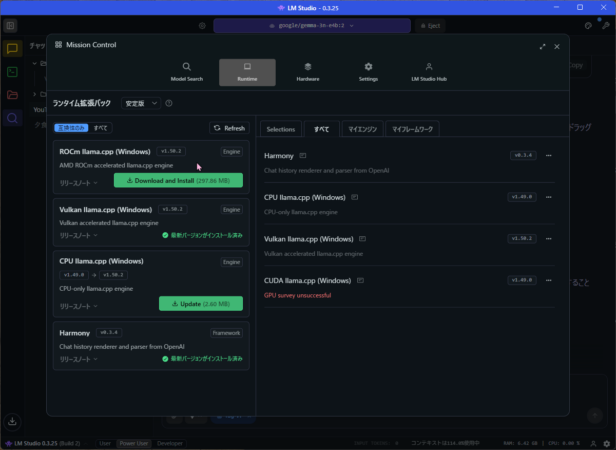This screenshot has height=450, width=616.
Task: Select the Selections tab
Action: coord(280,129)
